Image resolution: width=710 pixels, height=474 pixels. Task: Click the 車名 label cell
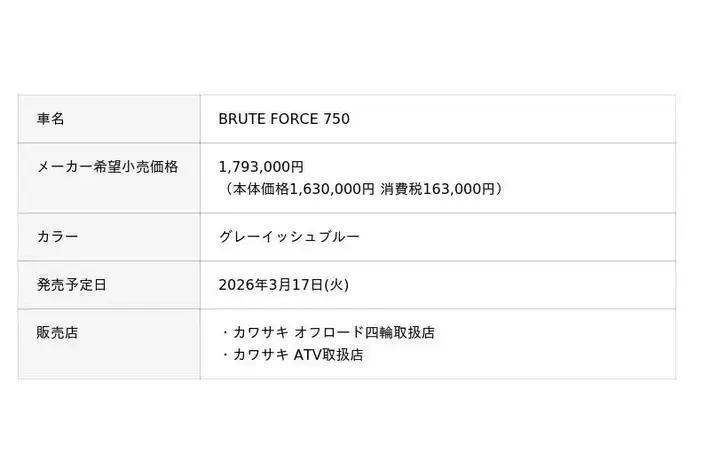pyautogui.click(x=50, y=119)
